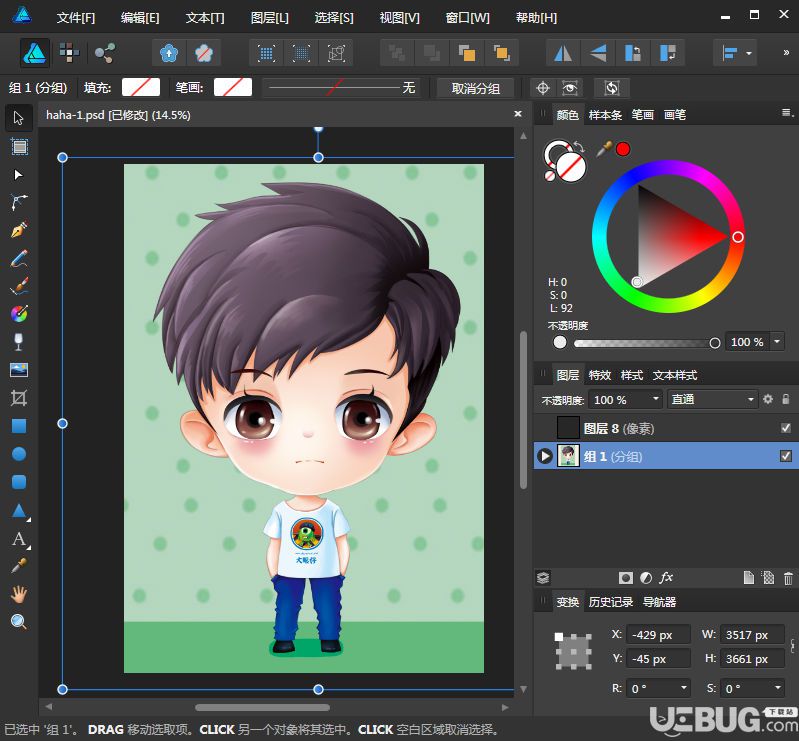Open the 视图[V] menu
The height and width of the screenshot is (741, 799).
point(400,18)
